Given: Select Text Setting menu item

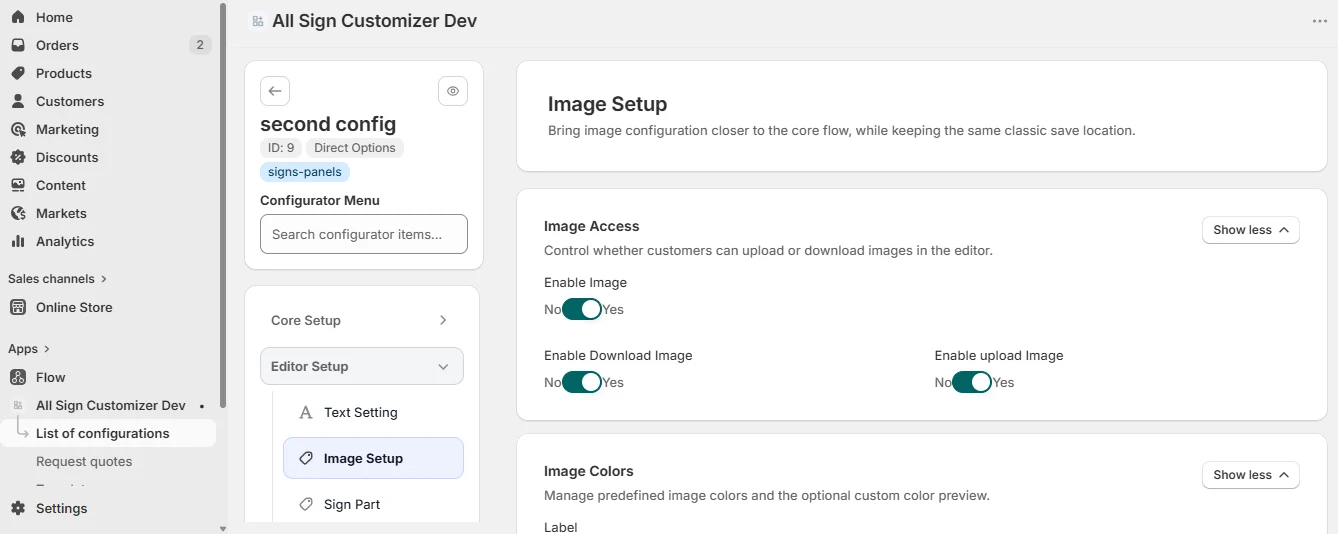Looking at the screenshot, I should click(373, 412).
